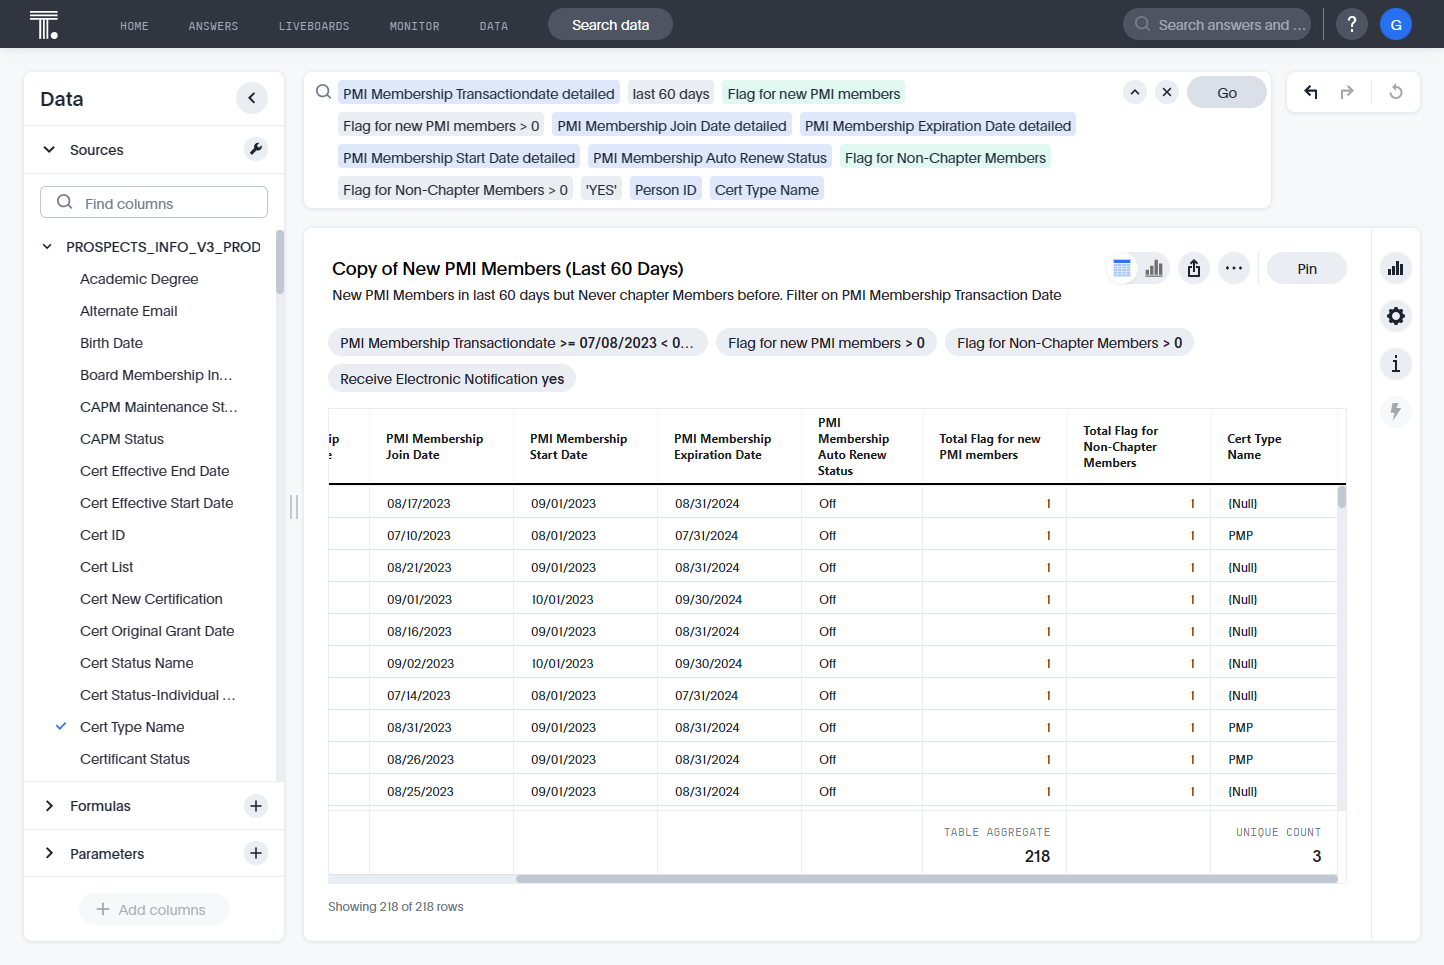Open chart configuration bar icon in sidebar
This screenshot has height=965, width=1444.
[1396, 268]
